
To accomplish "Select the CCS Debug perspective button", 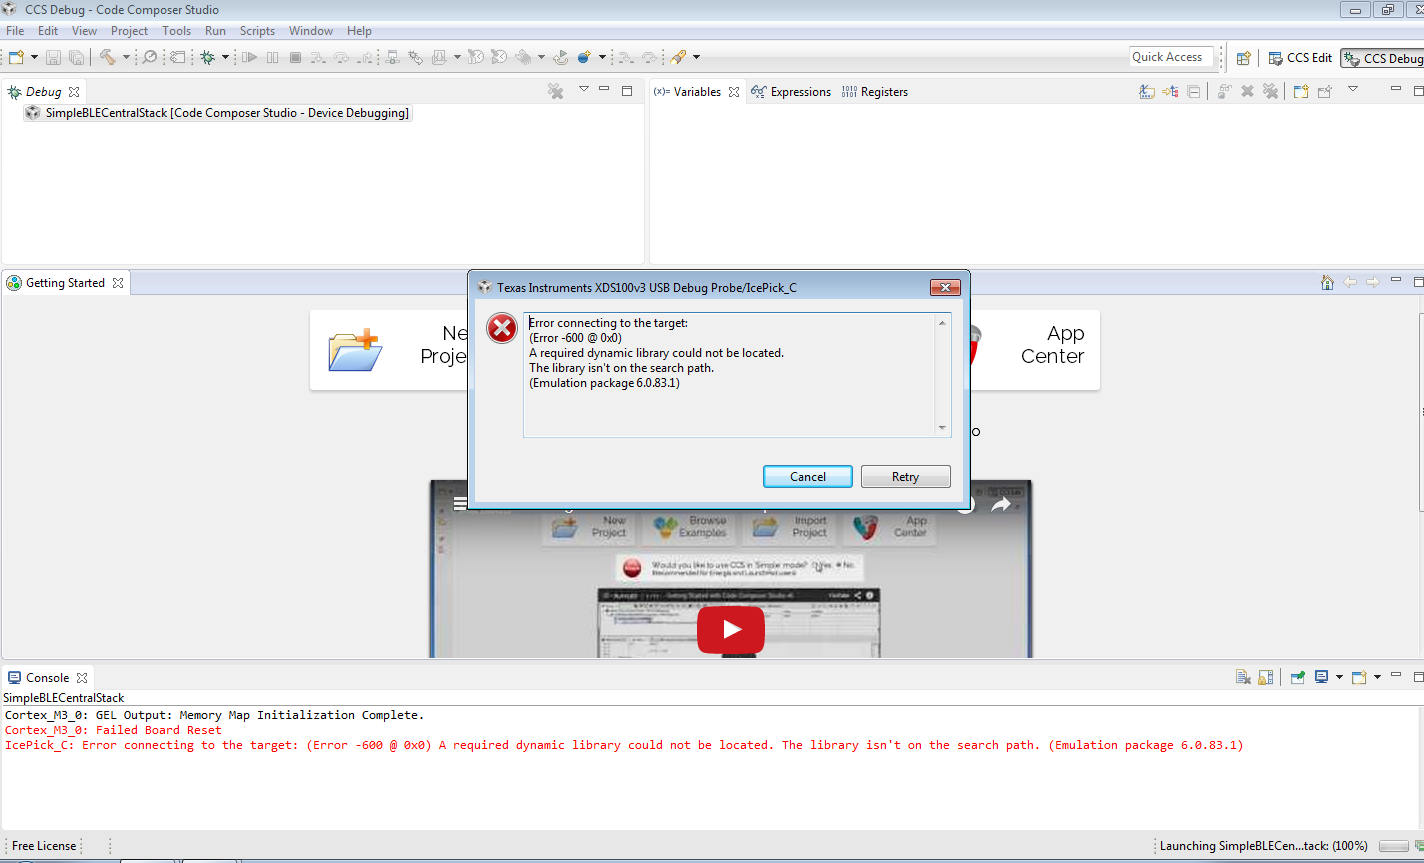I will (x=1383, y=58).
